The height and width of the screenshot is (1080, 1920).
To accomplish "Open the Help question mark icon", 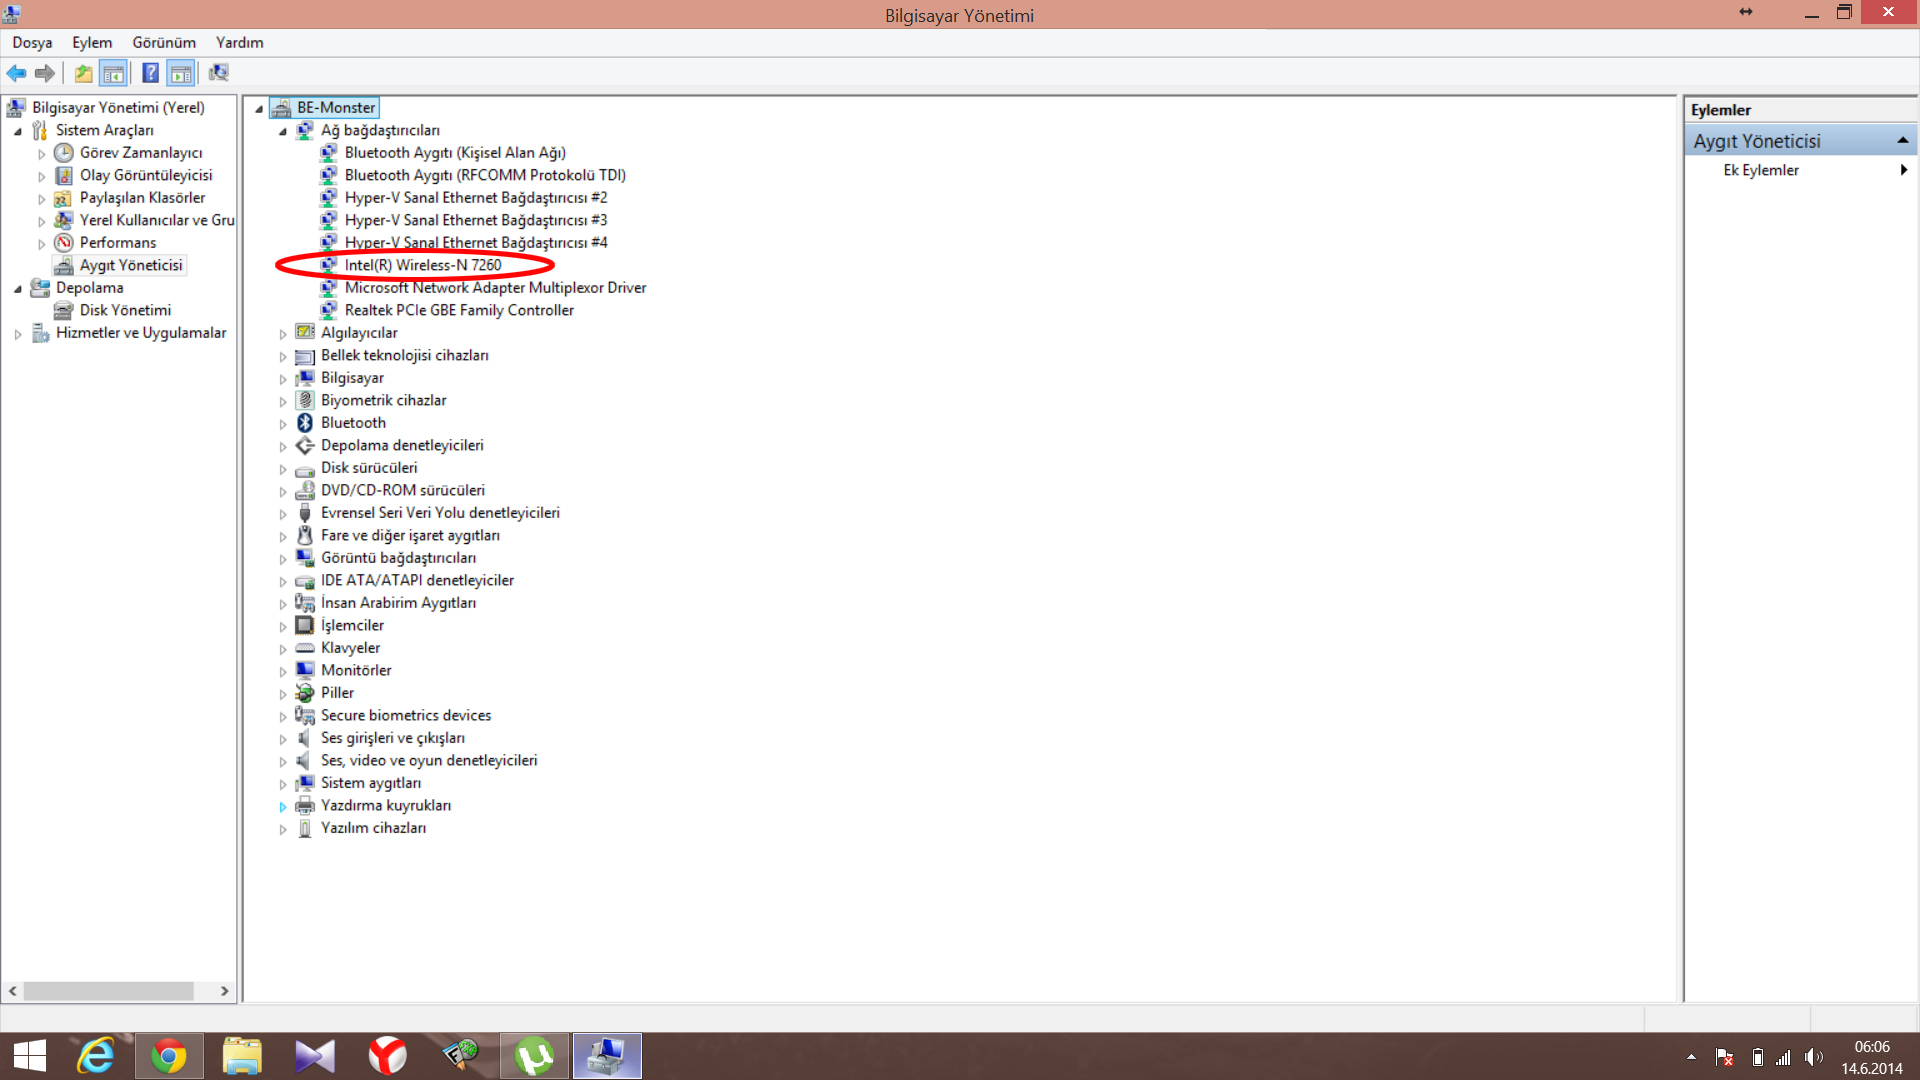I will coord(150,73).
